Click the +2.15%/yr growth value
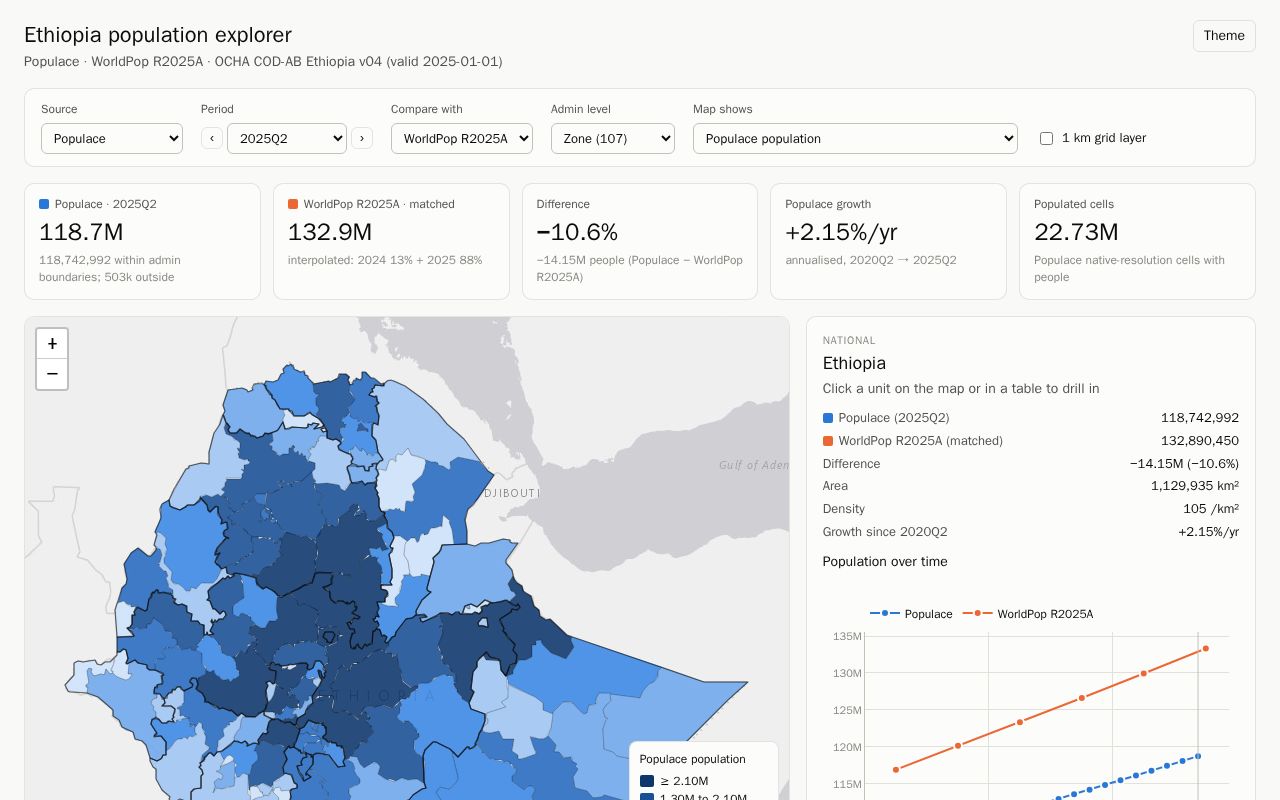 [841, 232]
